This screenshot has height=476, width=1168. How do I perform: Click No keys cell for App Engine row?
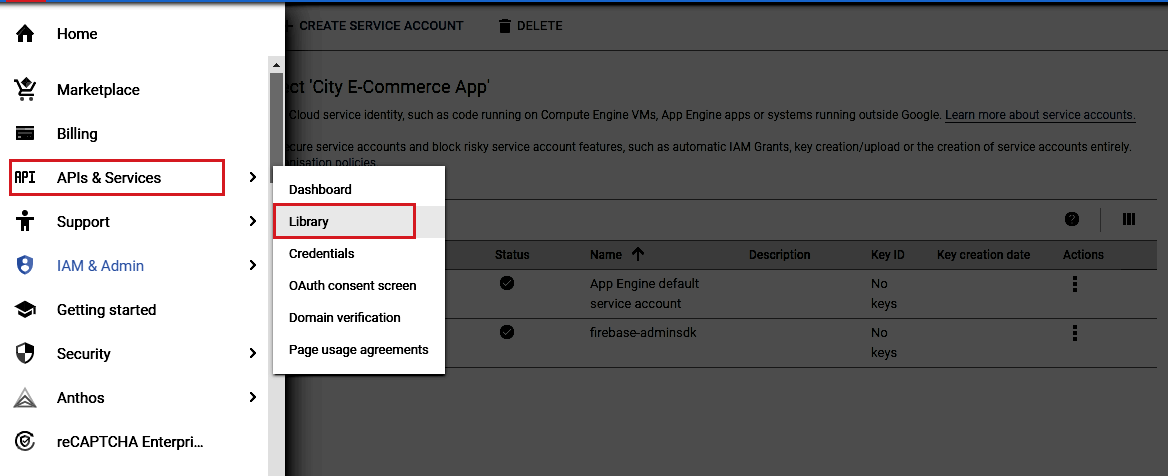pyautogui.click(x=883, y=293)
